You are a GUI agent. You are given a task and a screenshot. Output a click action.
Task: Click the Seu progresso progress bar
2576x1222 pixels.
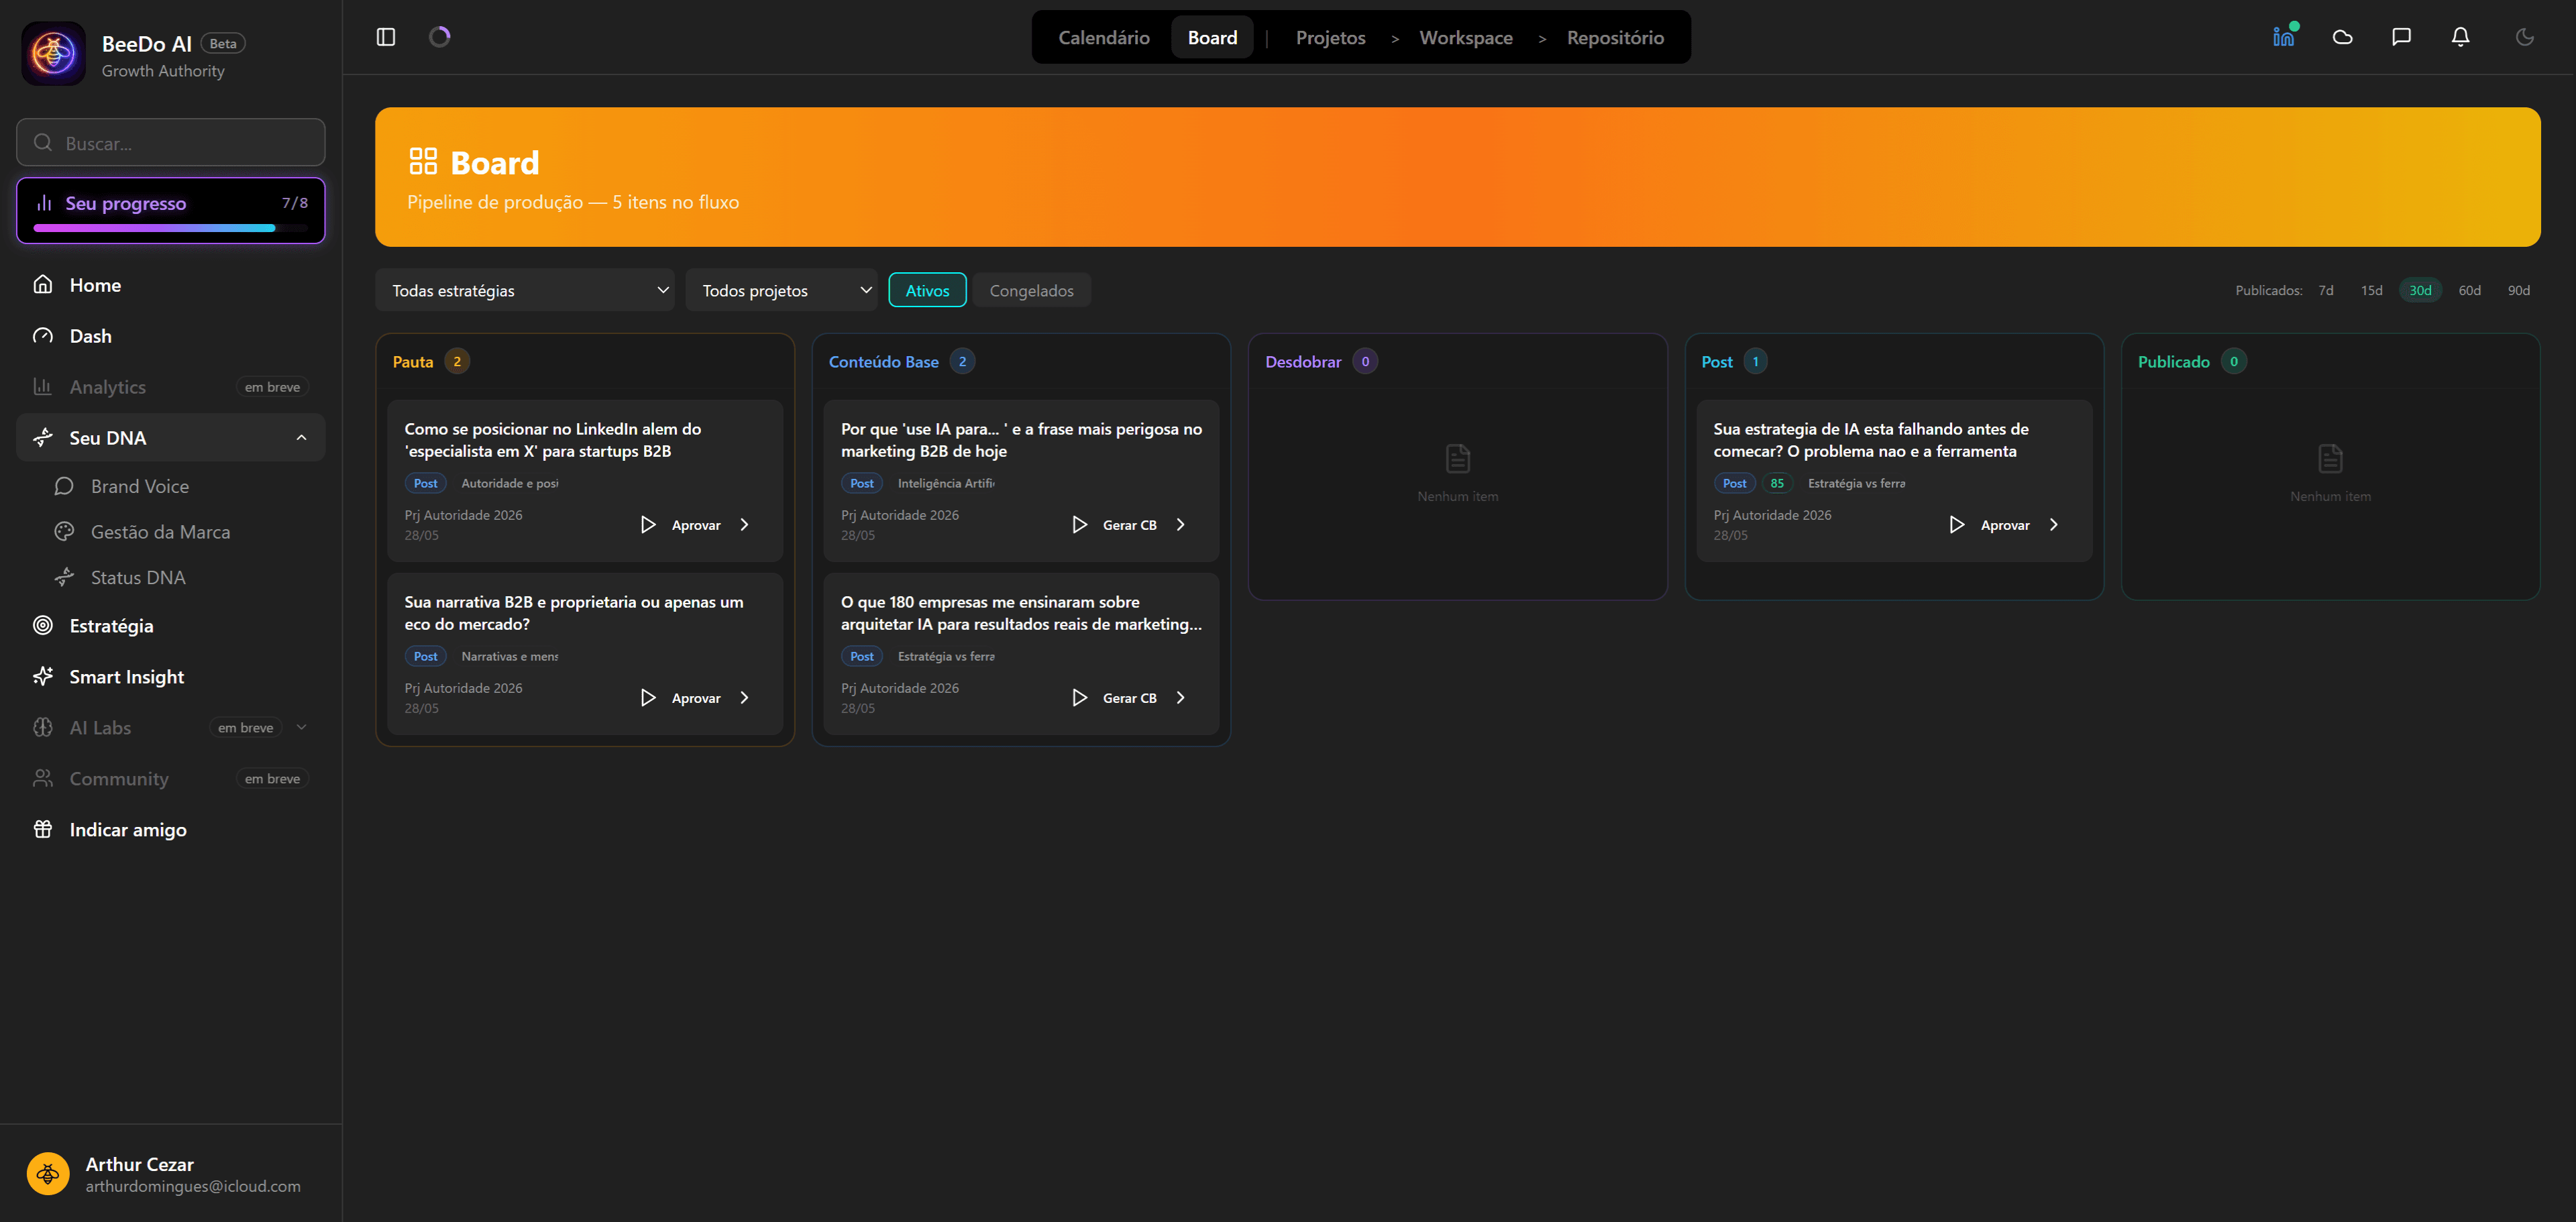pos(171,228)
